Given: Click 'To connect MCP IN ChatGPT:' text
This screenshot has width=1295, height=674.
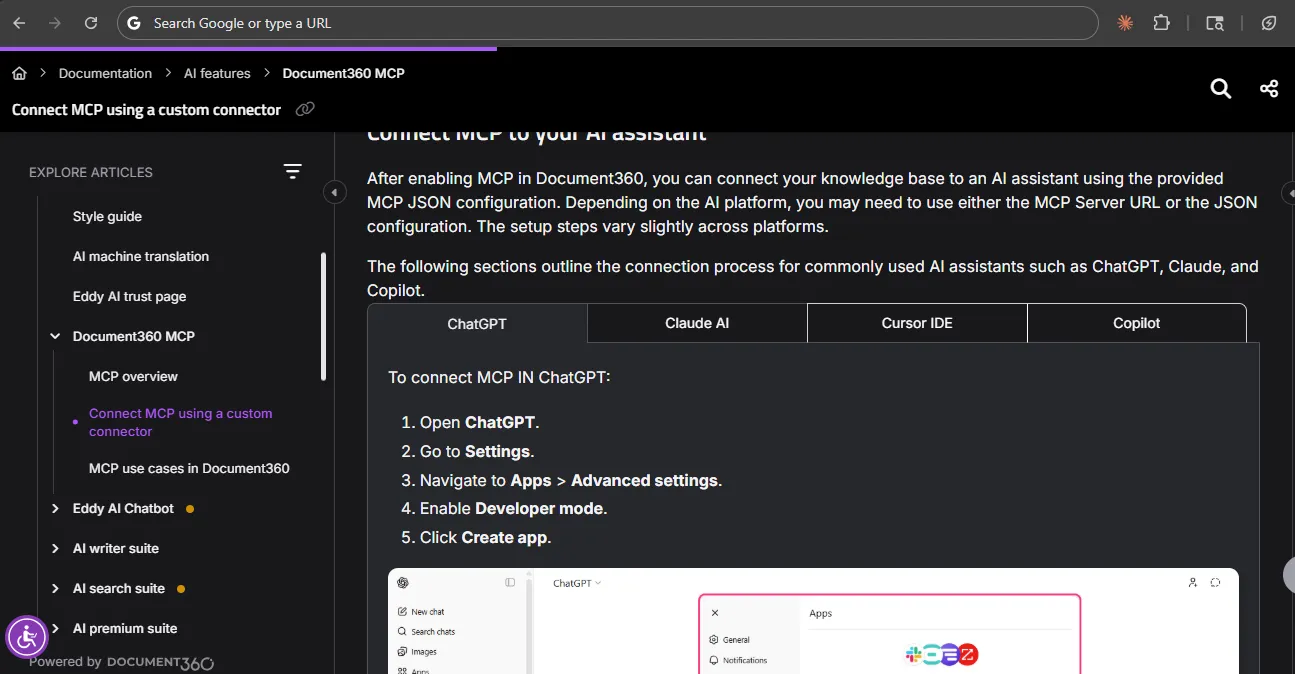Looking at the screenshot, I should pos(499,377).
